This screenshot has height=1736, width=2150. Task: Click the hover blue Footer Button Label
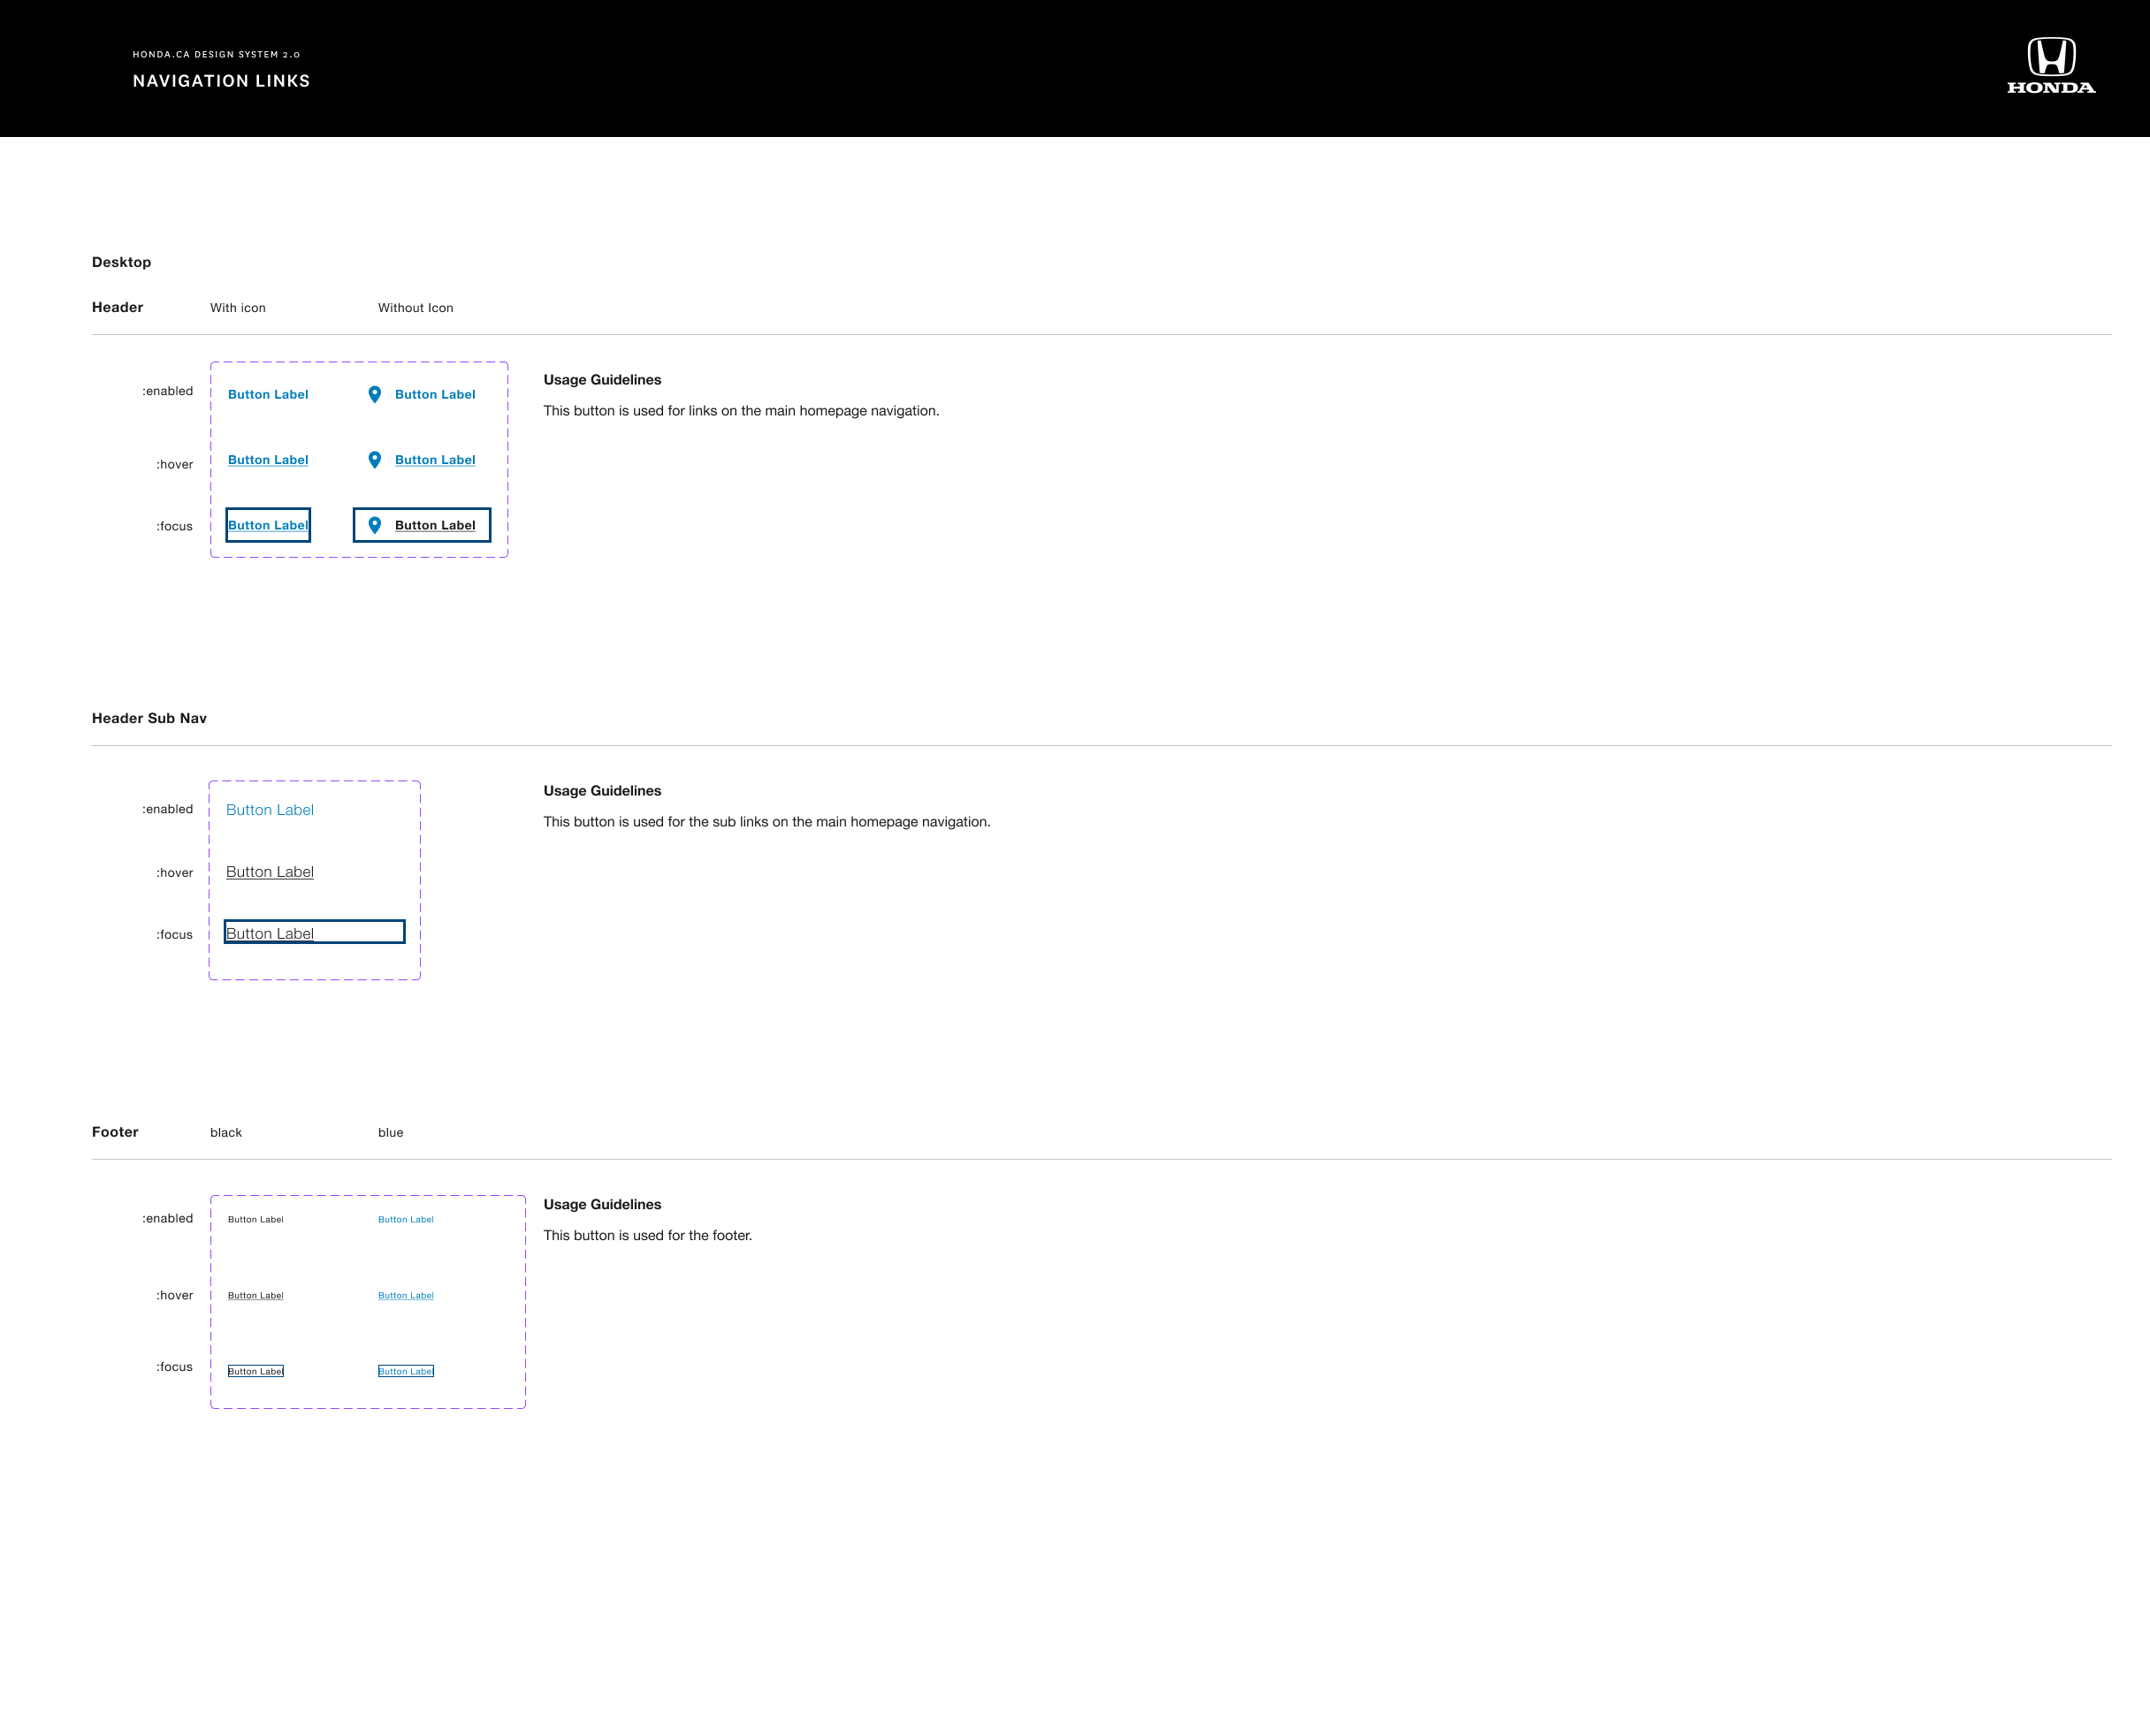point(406,1296)
